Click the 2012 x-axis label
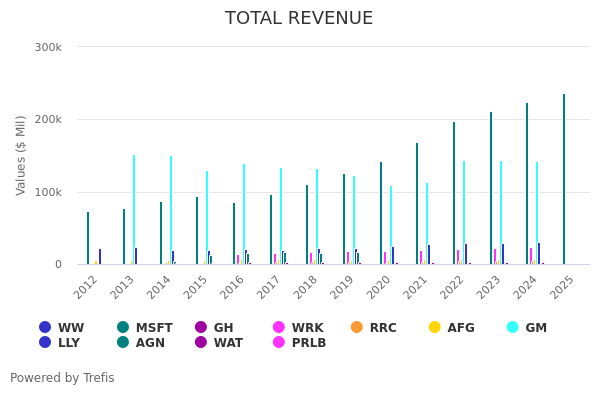The height and width of the screenshot is (400, 600). [x=88, y=285]
